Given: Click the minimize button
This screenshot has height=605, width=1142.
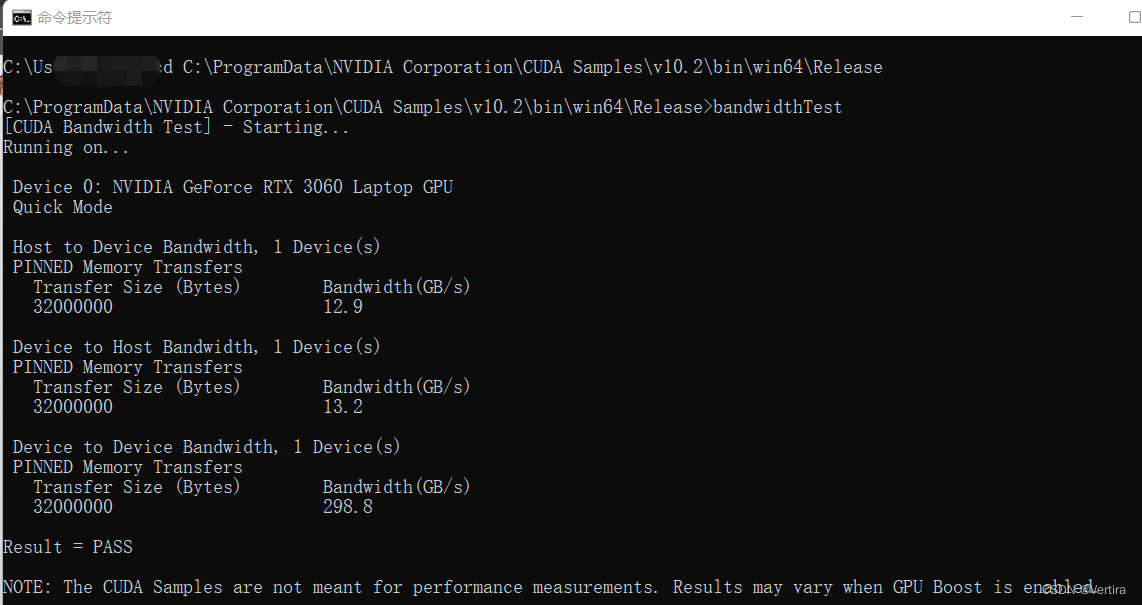Looking at the screenshot, I should [x=1077, y=16].
